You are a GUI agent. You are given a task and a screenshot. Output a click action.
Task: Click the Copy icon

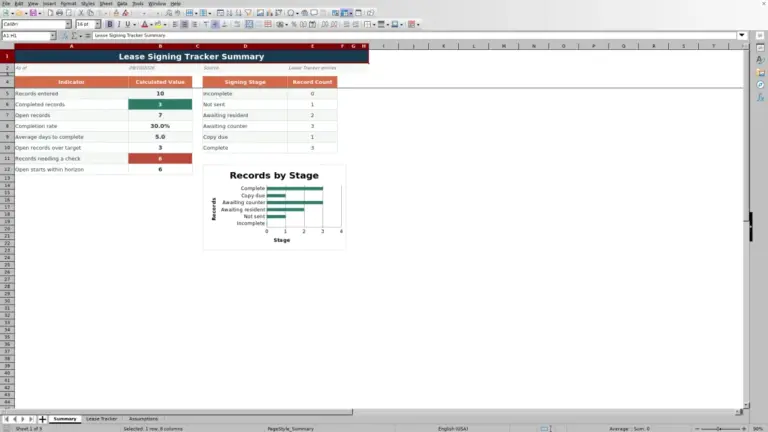[x=91, y=13]
